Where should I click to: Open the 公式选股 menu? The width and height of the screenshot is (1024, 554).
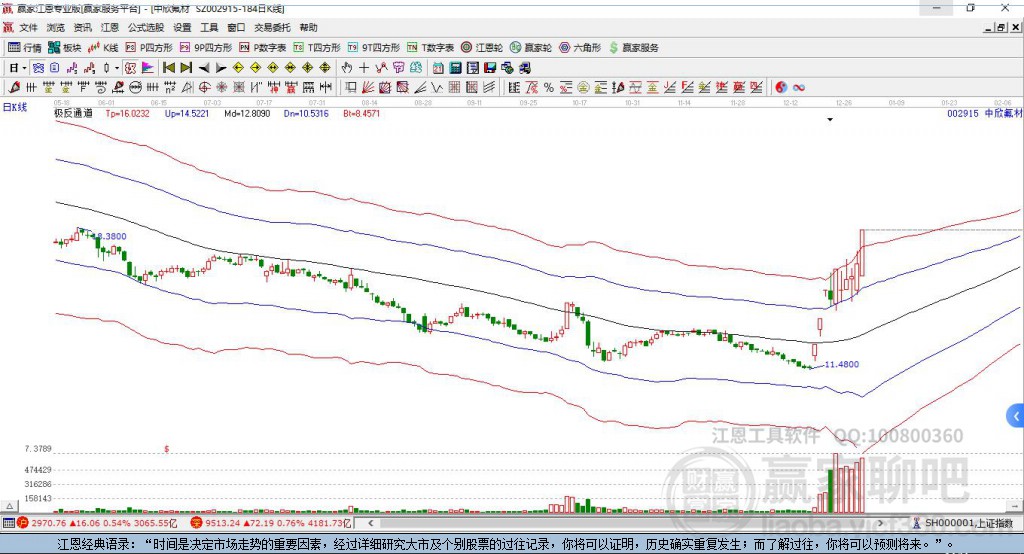pos(146,27)
